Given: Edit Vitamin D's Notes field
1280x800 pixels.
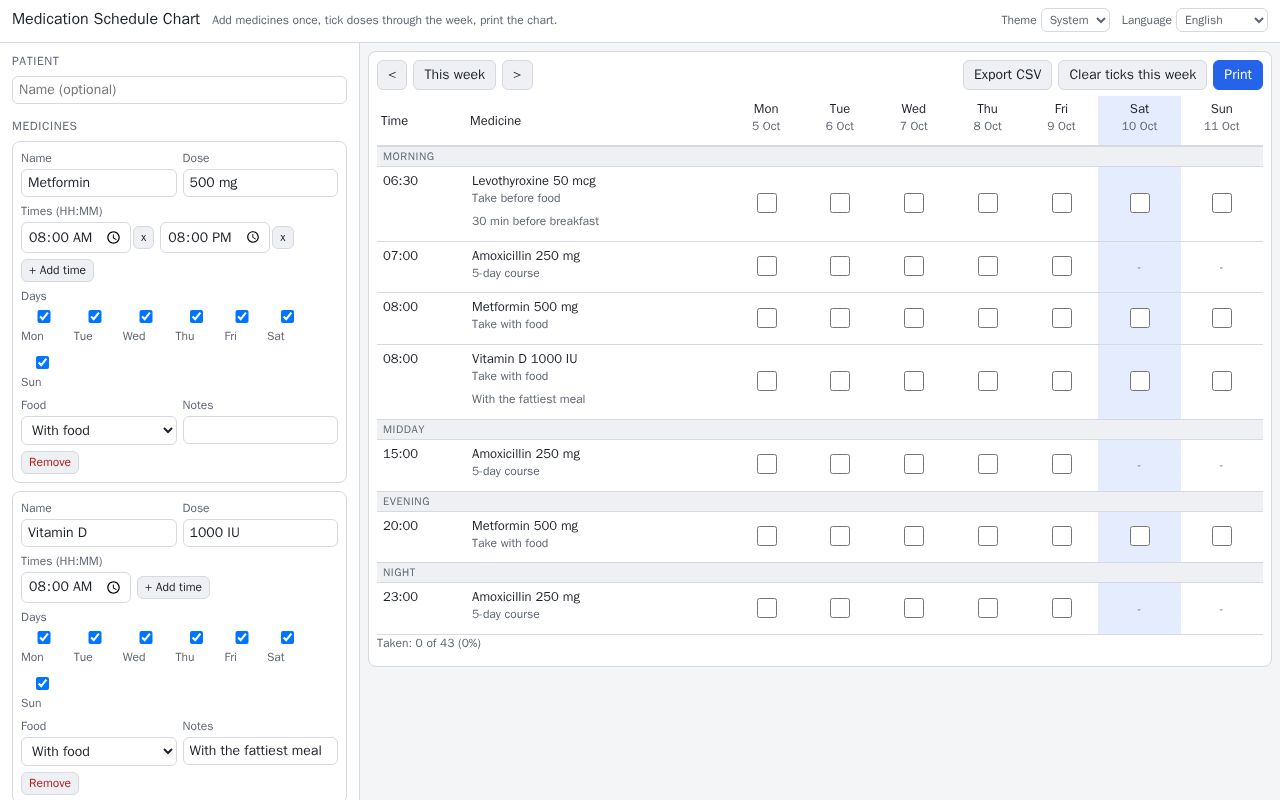Looking at the screenshot, I should point(260,751).
